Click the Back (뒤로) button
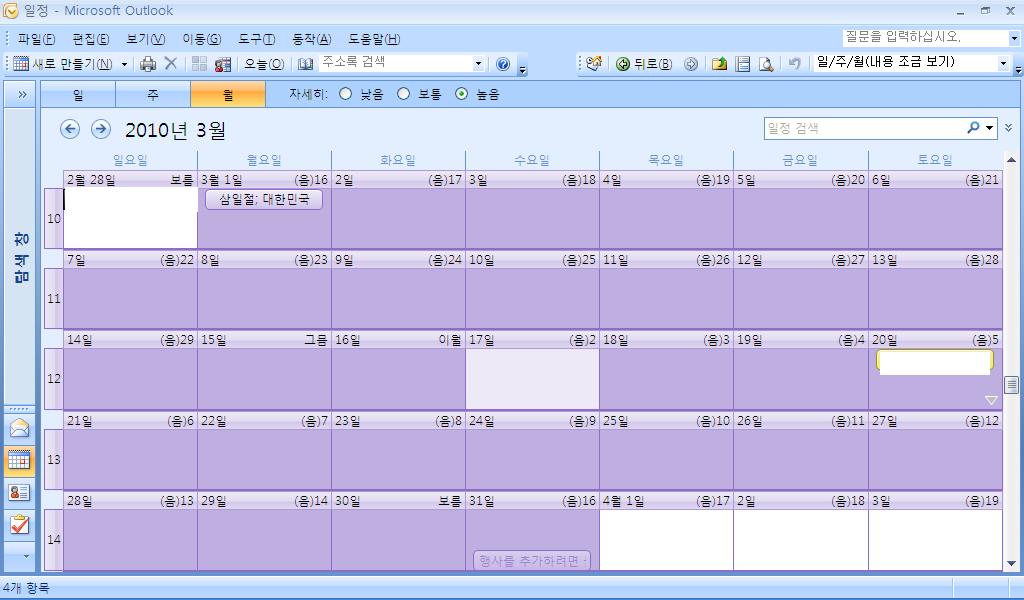The width and height of the screenshot is (1024, 600). pos(643,64)
